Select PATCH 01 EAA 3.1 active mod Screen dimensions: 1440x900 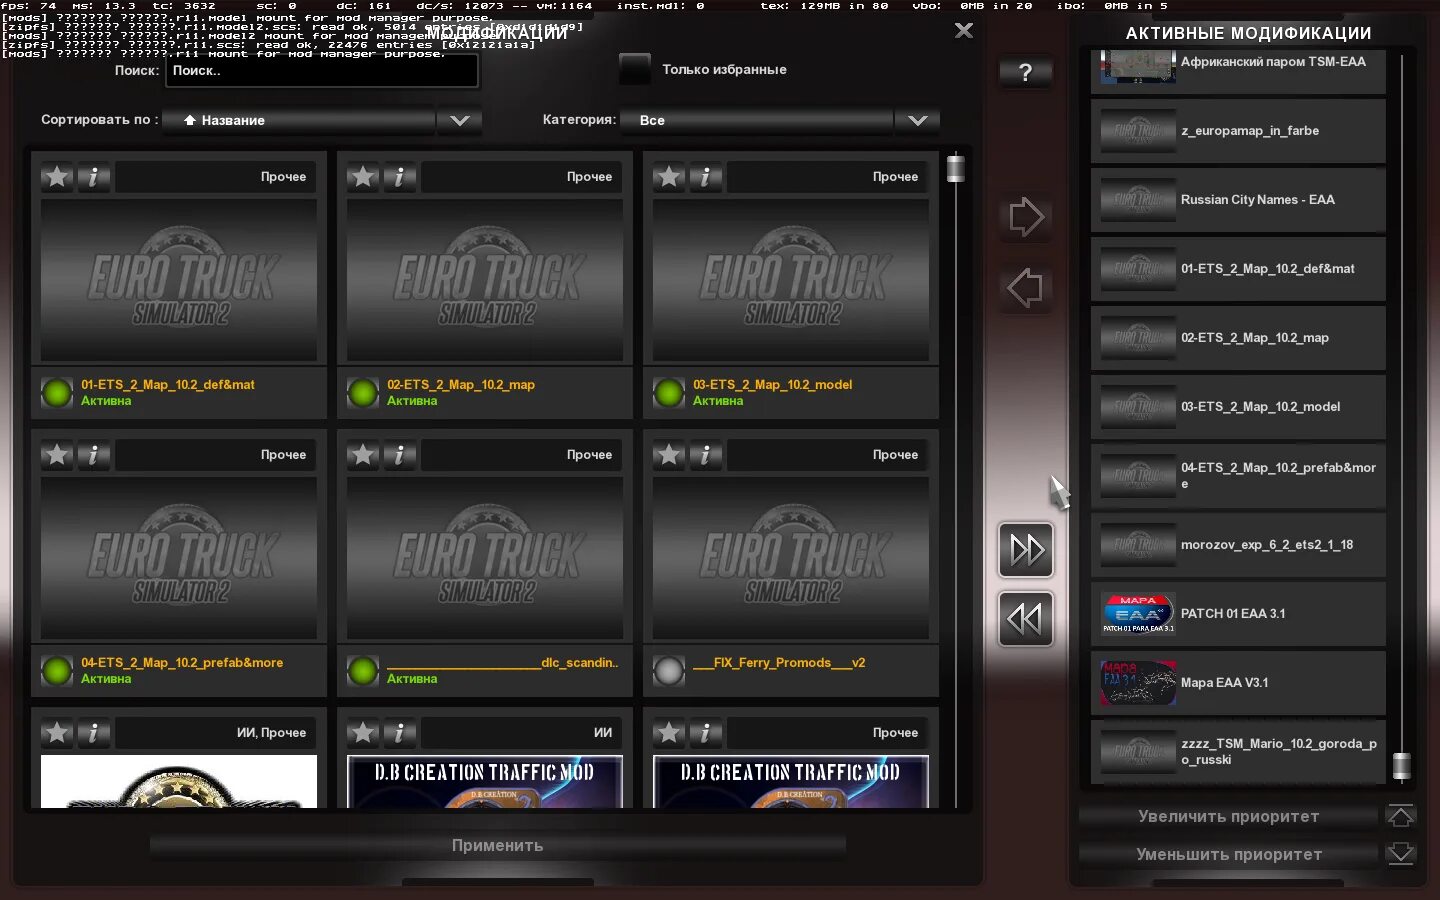pyautogui.click(x=1238, y=614)
